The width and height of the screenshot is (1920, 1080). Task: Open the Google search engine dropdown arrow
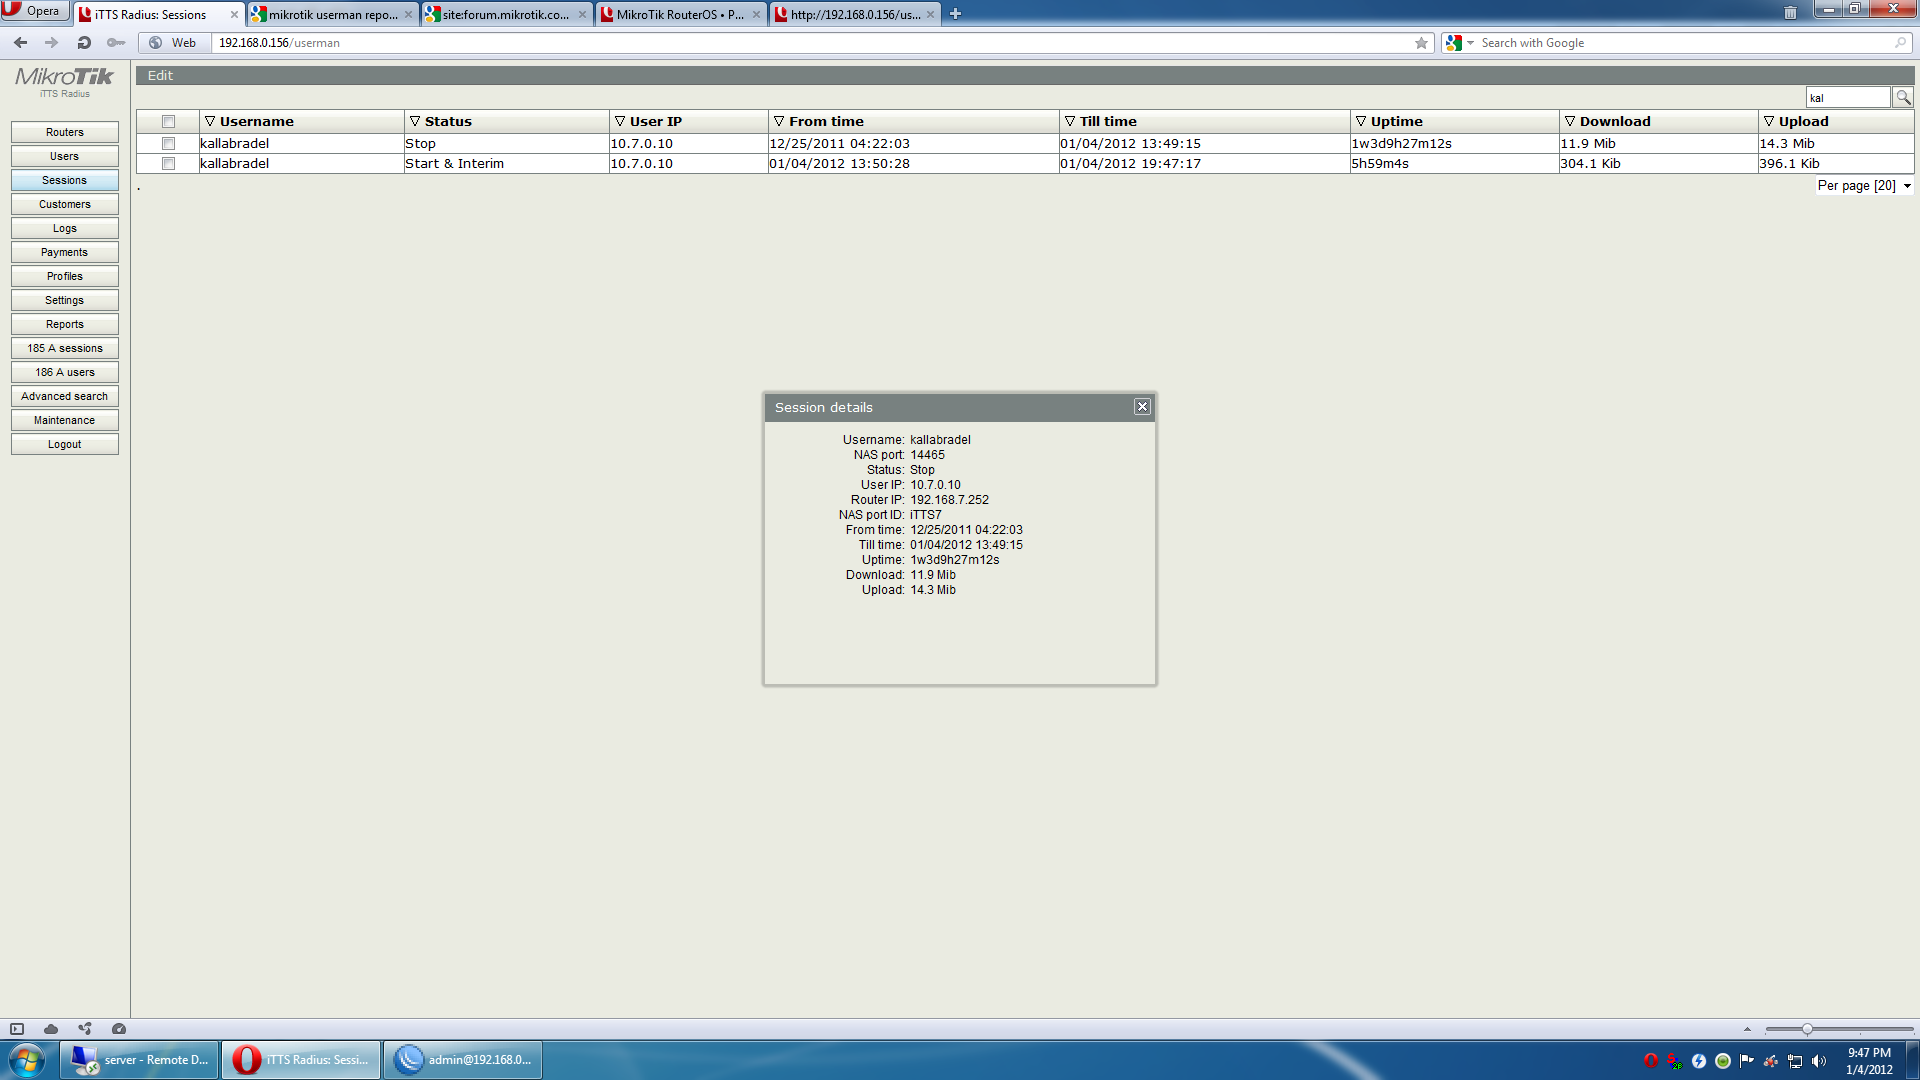coord(1470,43)
